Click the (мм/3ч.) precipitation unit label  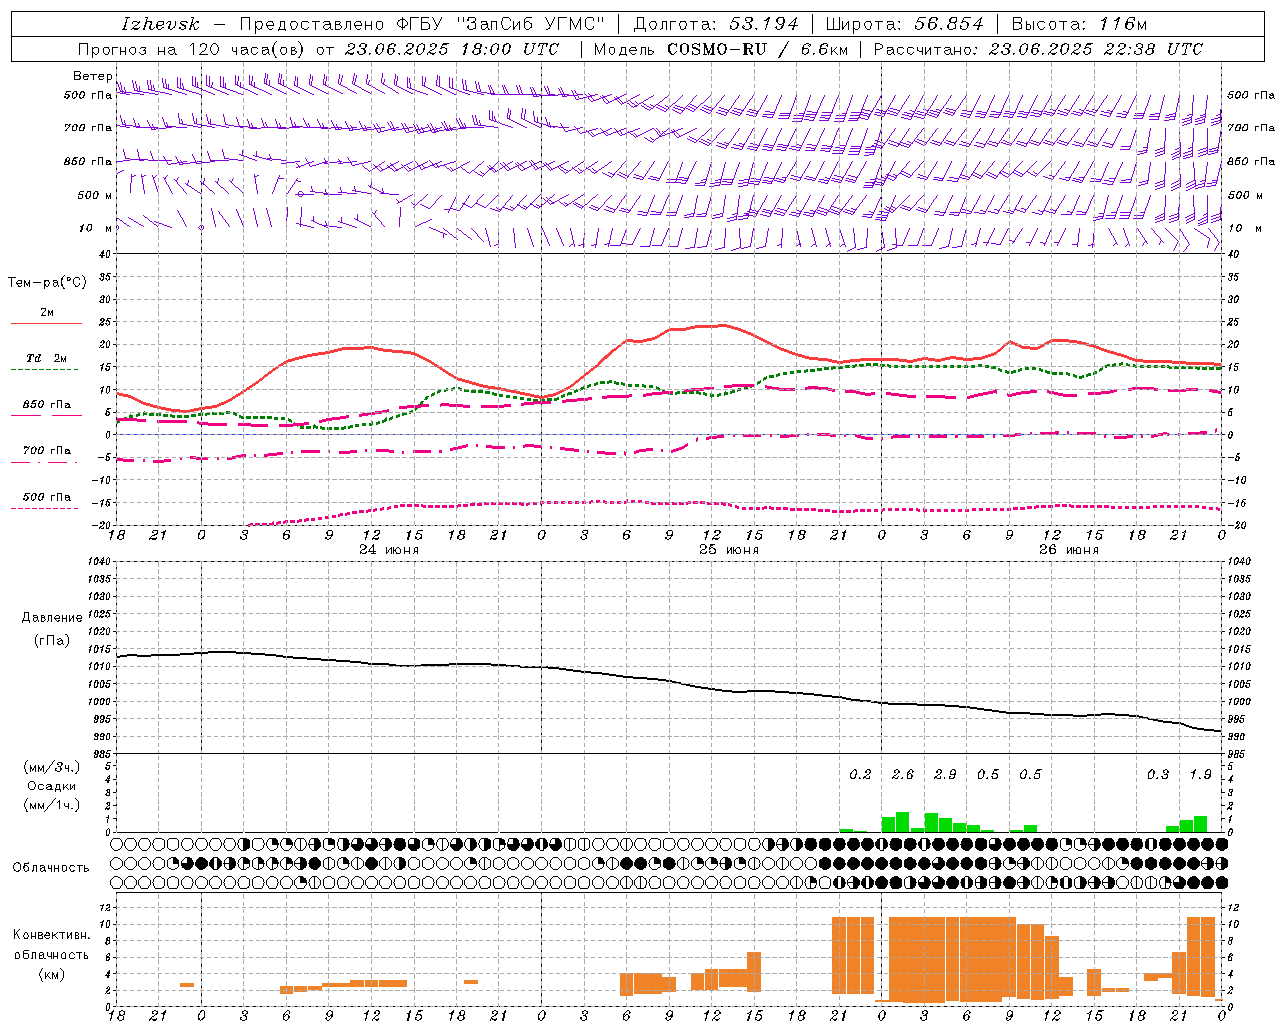[52, 768]
